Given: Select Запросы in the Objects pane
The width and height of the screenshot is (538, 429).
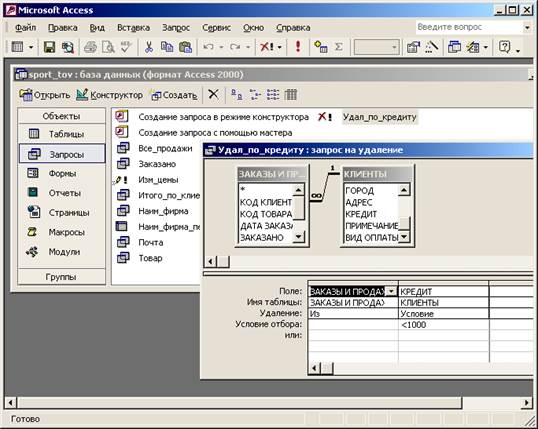Looking at the screenshot, I should point(62,154).
